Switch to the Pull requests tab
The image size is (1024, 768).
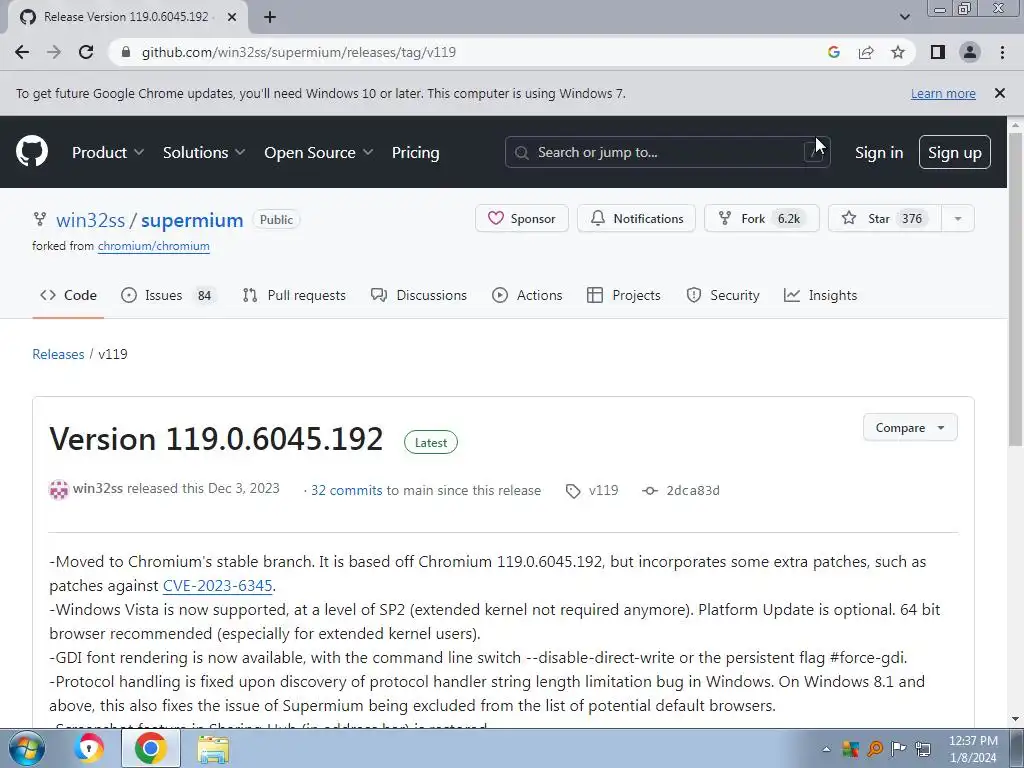[294, 295]
